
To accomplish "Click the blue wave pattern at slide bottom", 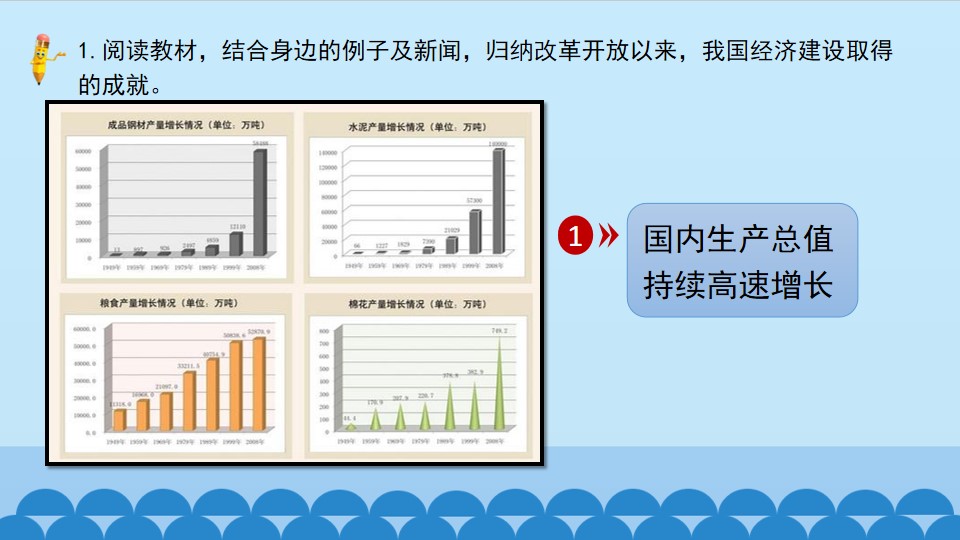I will point(480,514).
